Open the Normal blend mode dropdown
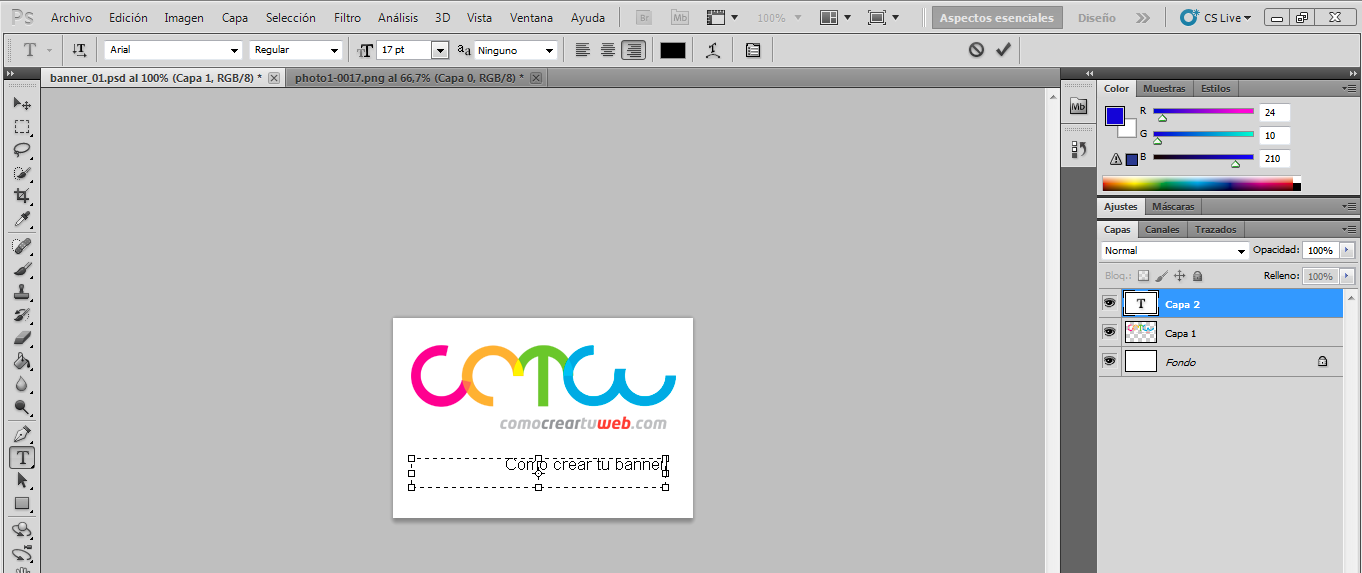 [1241, 251]
